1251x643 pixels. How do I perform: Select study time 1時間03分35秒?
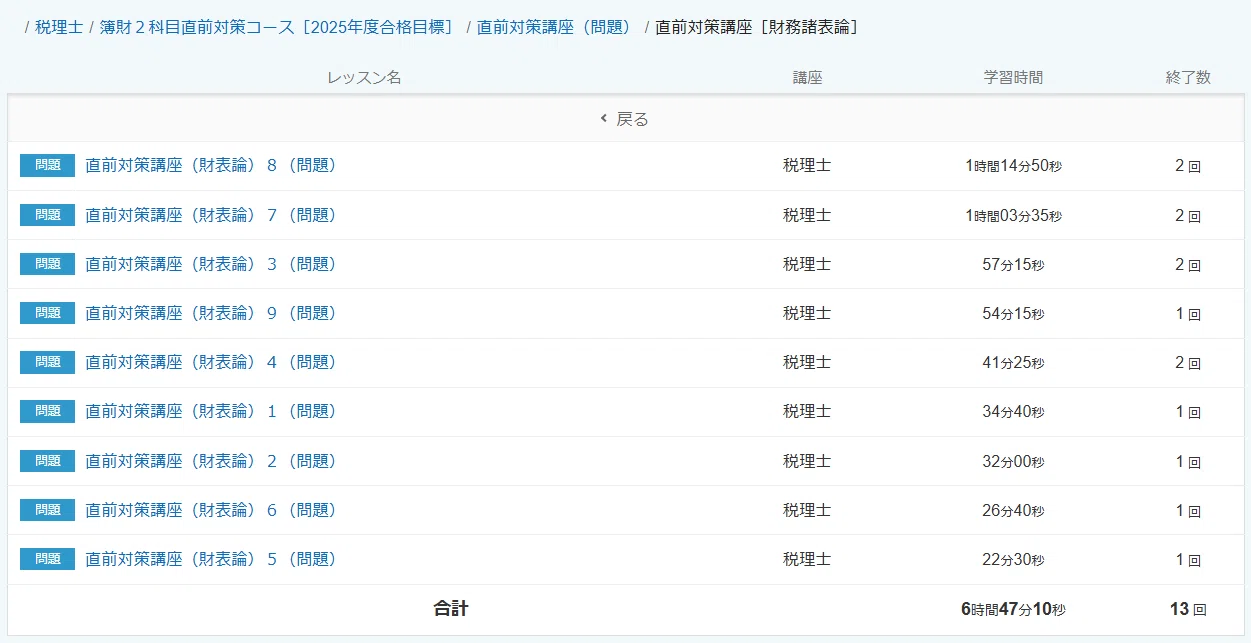pyautogui.click(x=1013, y=214)
